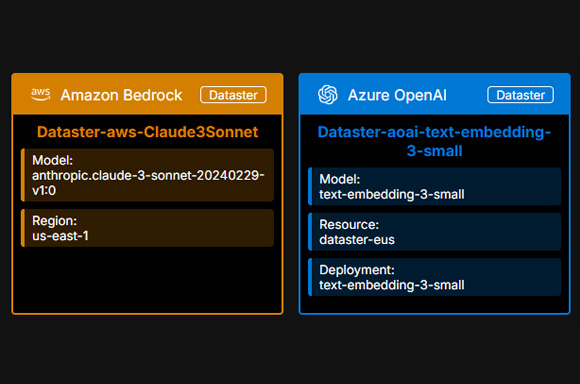Click Dataster badge on Amazon Bedrock card
The height and width of the screenshot is (384, 580).
click(x=233, y=95)
